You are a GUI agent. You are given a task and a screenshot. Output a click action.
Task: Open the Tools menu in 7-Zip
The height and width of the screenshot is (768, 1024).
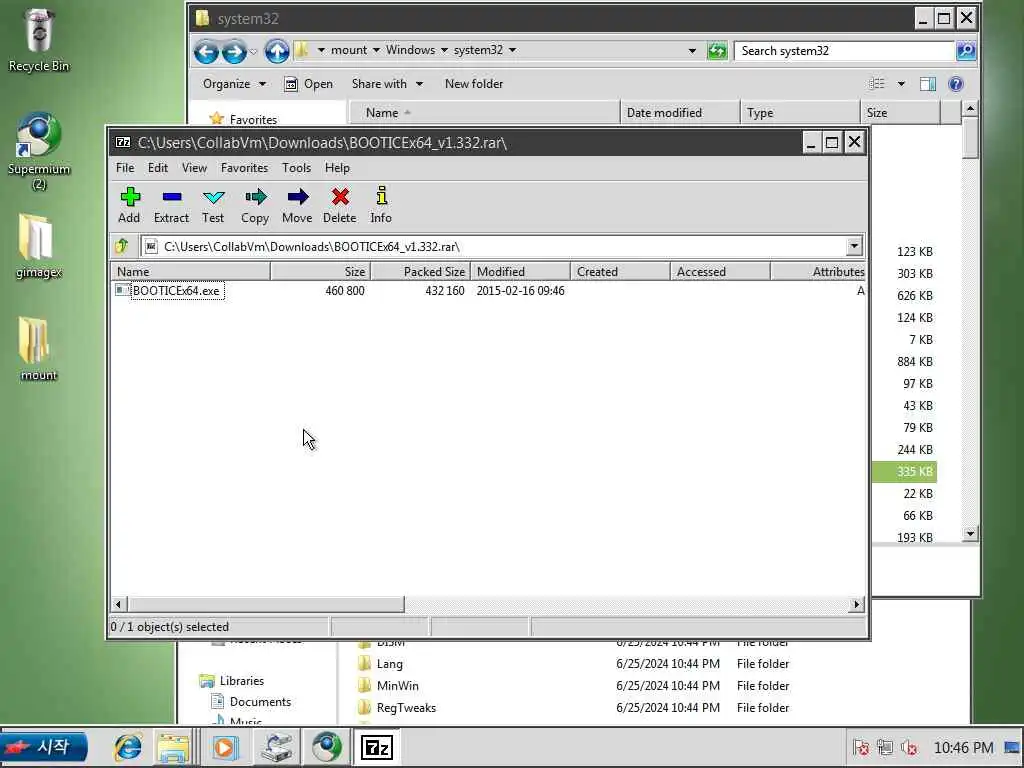click(x=296, y=168)
